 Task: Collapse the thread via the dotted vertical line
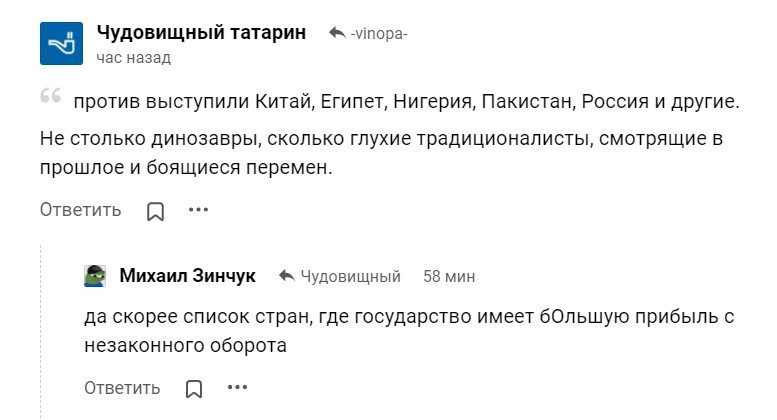click(41, 330)
